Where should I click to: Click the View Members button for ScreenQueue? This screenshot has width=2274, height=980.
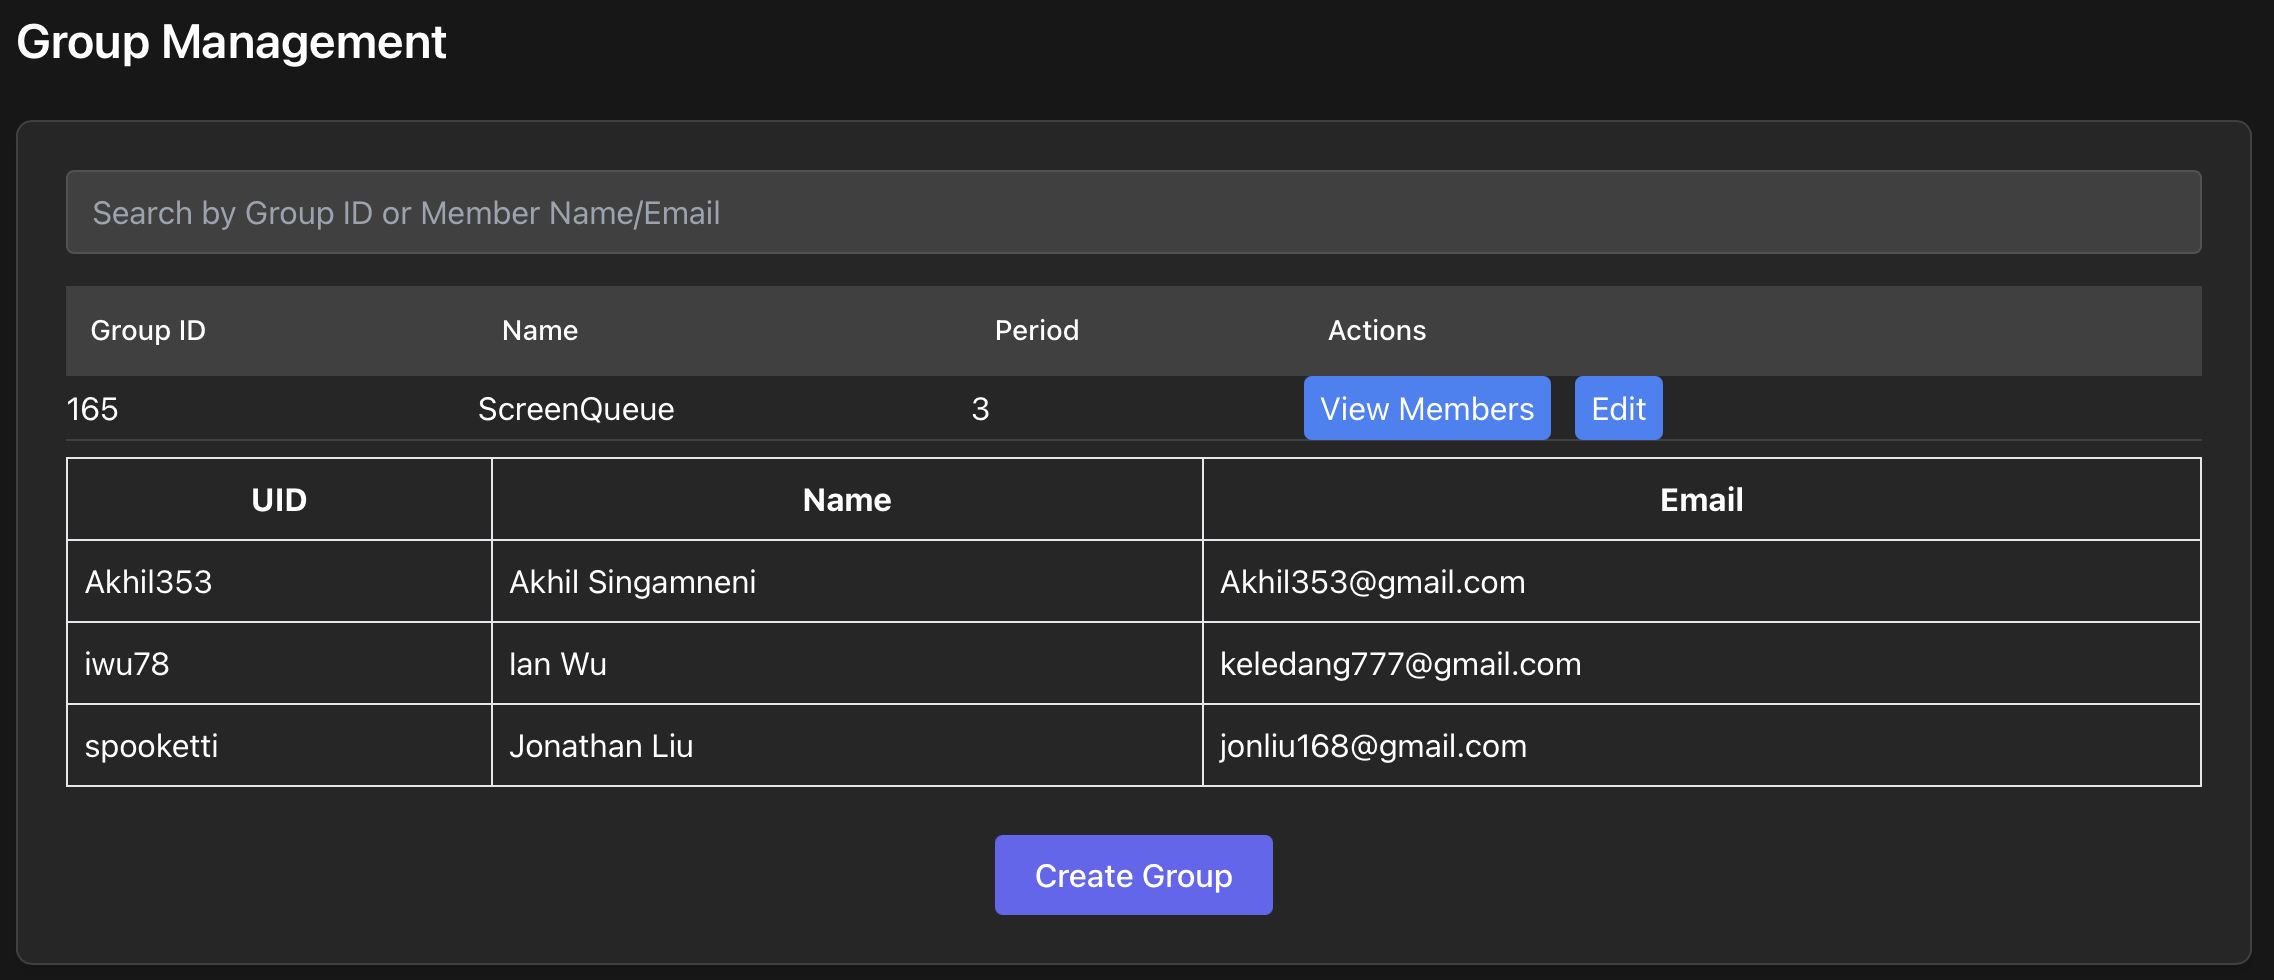tap(1427, 408)
